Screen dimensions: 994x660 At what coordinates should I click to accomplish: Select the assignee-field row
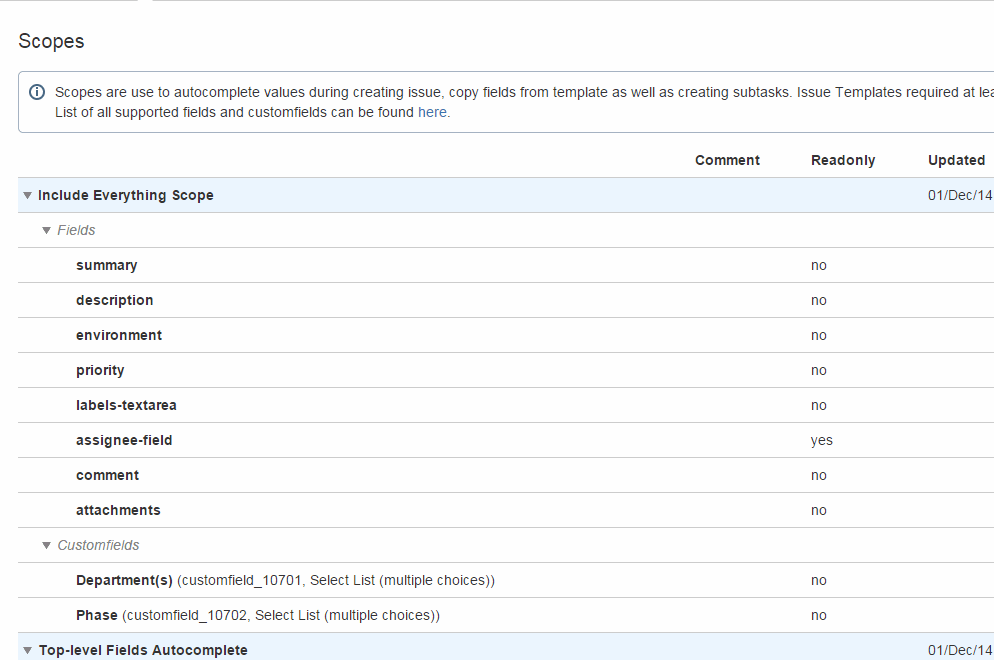506,440
